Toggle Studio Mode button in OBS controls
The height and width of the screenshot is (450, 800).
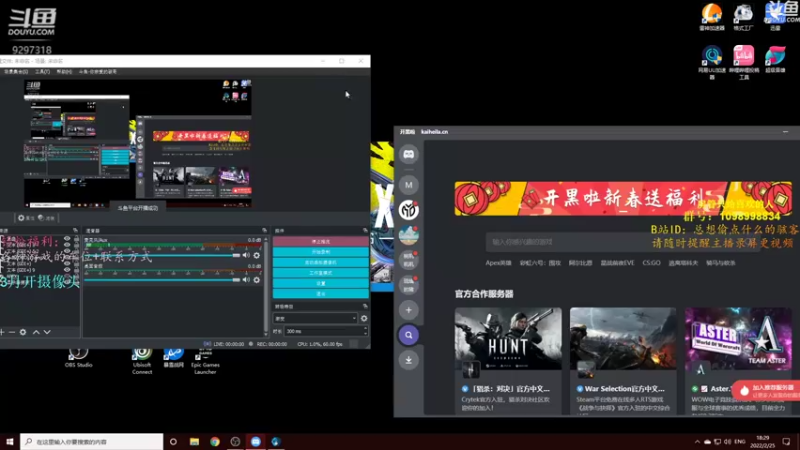[320, 273]
